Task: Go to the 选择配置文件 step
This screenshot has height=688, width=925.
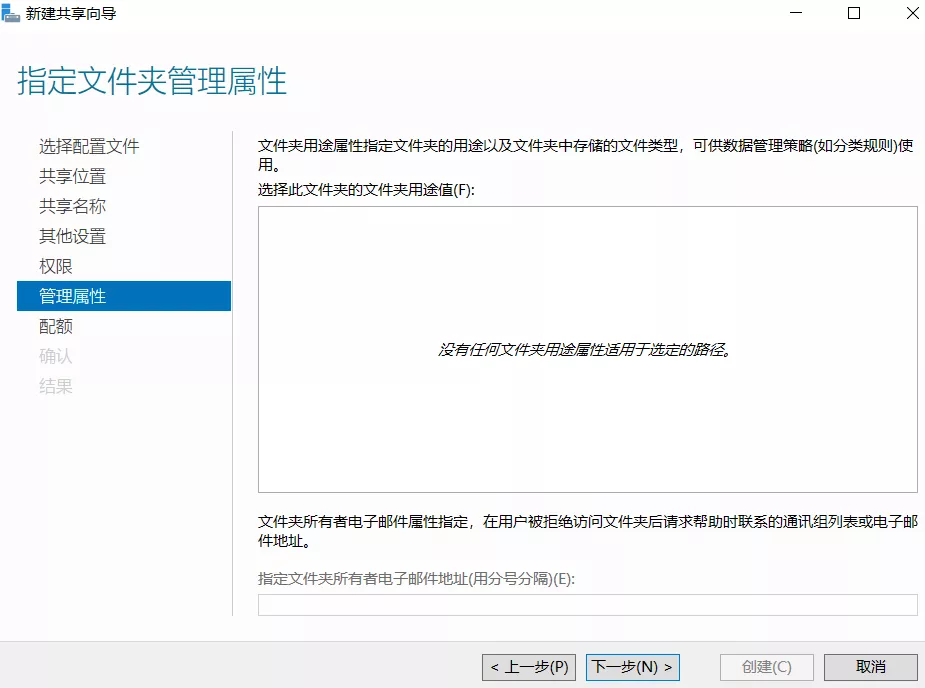Action: [89, 146]
